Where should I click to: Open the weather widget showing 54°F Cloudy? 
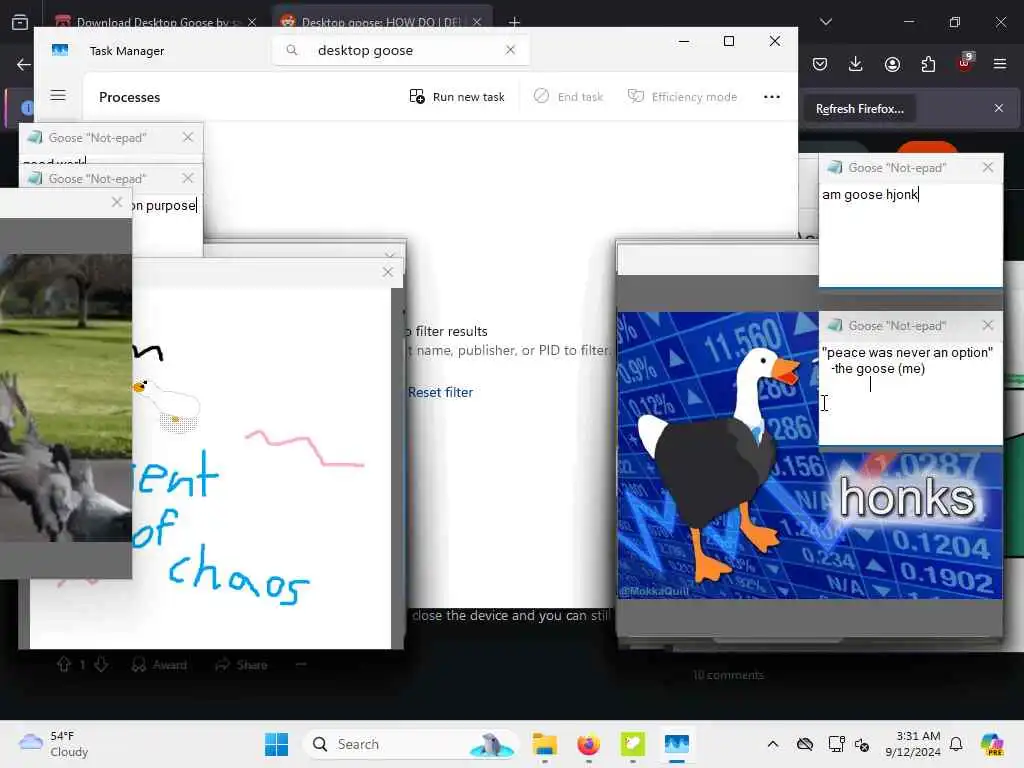(54, 744)
